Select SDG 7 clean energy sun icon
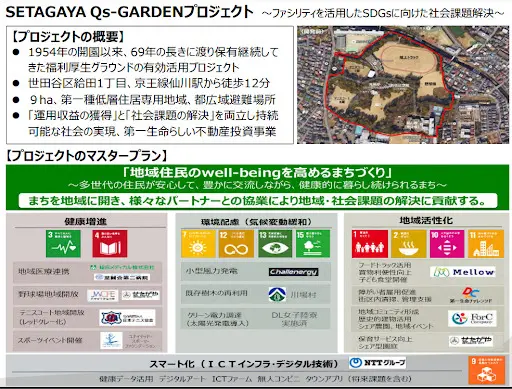The width and height of the screenshot is (512, 389). click(x=198, y=244)
